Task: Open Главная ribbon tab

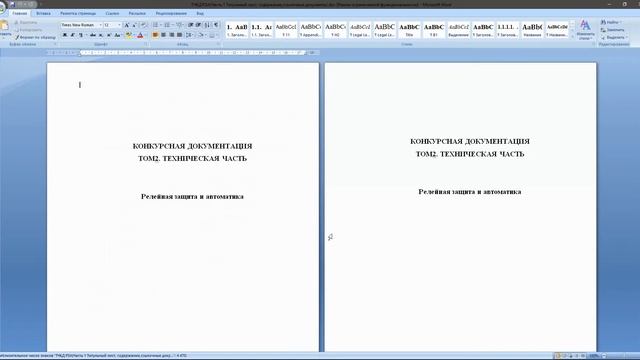Action: point(20,13)
